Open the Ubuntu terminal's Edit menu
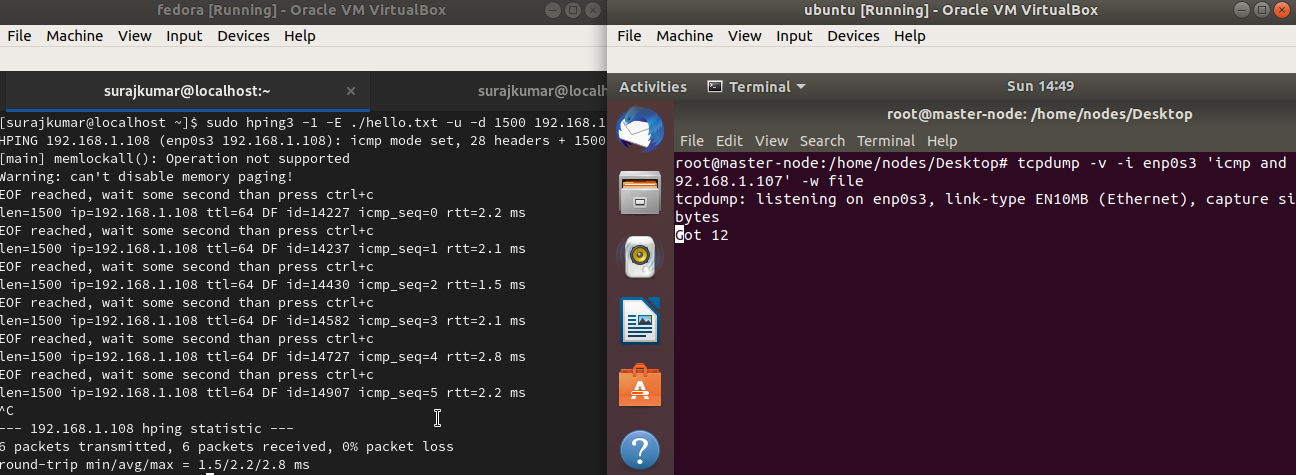Image resolution: width=1296 pixels, height=475 pixels. (729, 141)
